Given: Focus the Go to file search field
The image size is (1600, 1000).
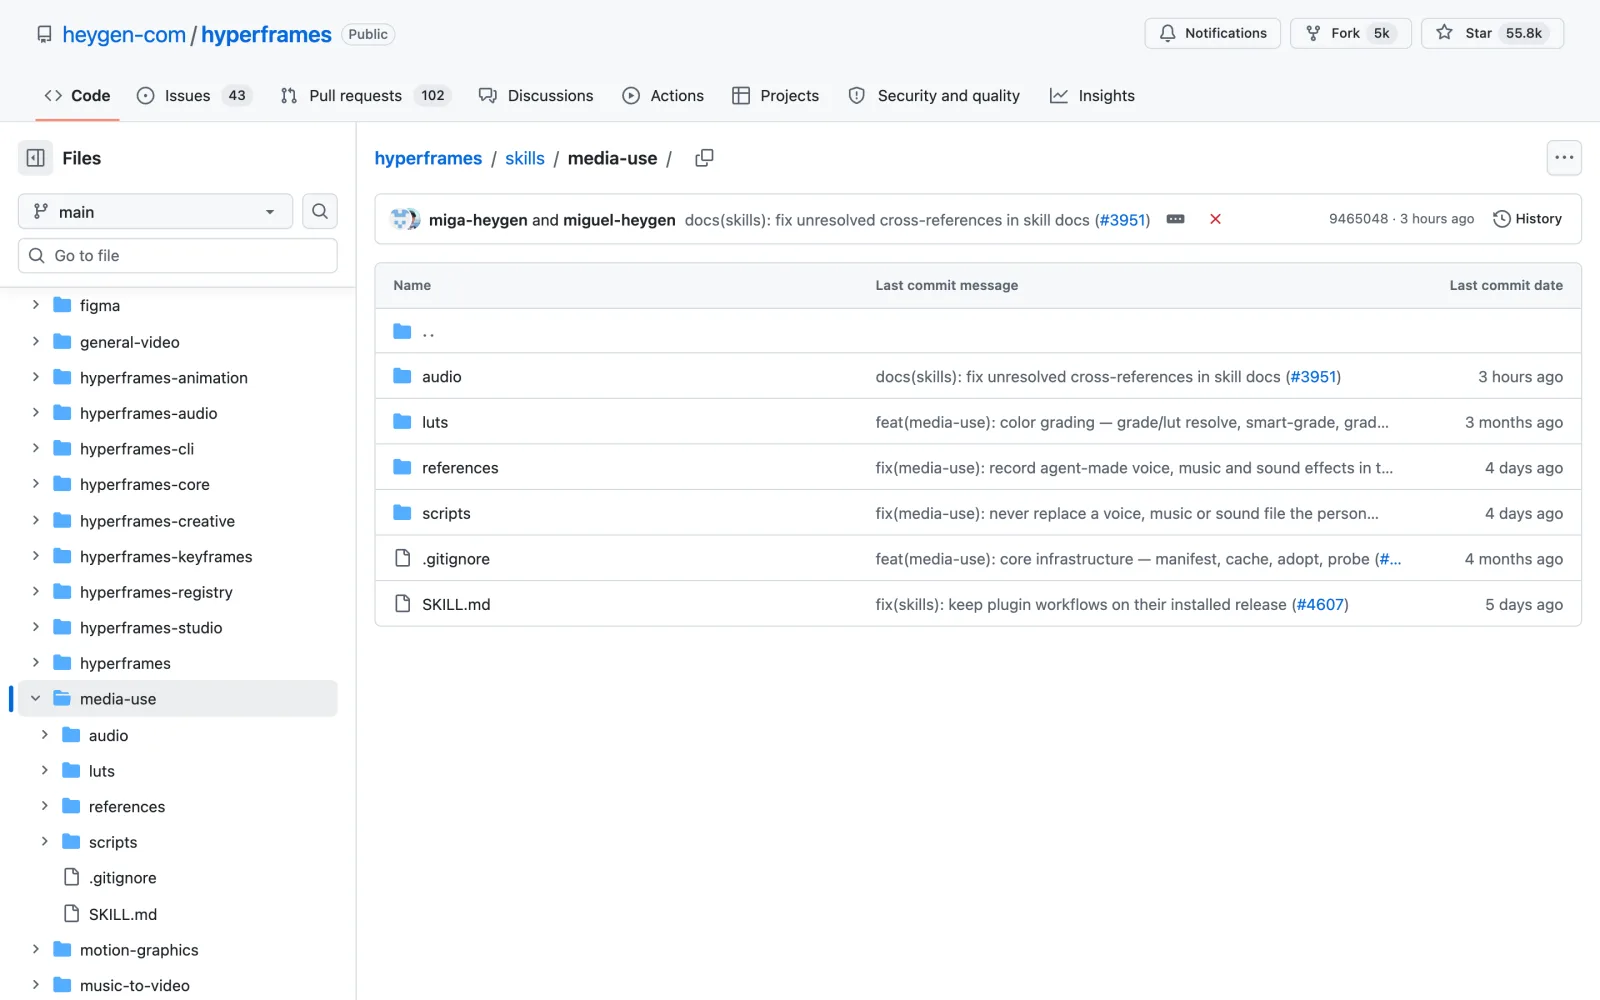Looking at the screenshot, I should (178, 256).
